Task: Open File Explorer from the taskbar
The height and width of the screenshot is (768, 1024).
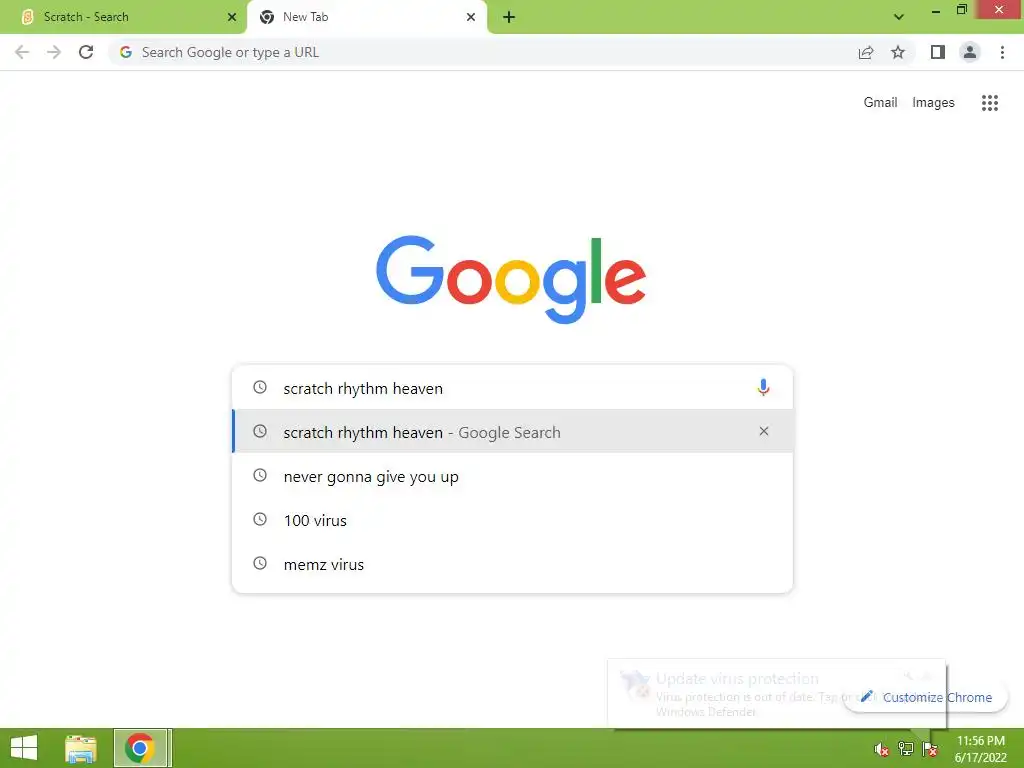Action: (x=81, y=748)
